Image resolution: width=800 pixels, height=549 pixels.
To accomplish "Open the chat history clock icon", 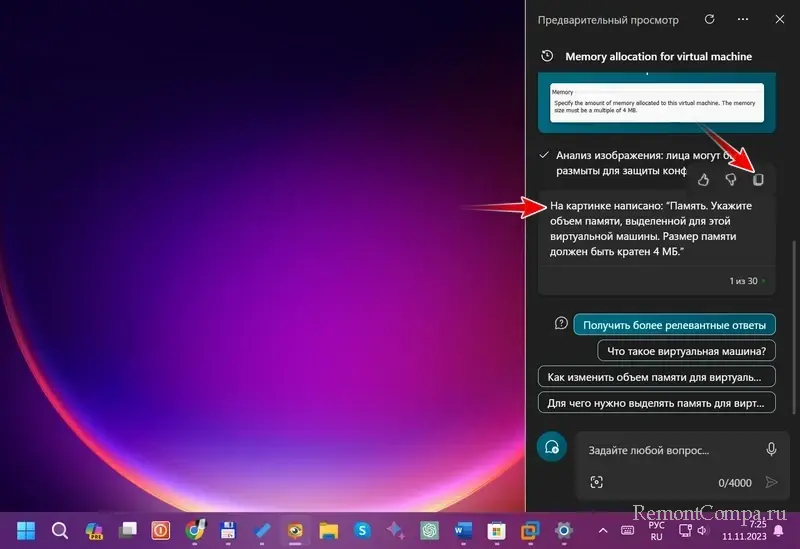I will point(546,57).
